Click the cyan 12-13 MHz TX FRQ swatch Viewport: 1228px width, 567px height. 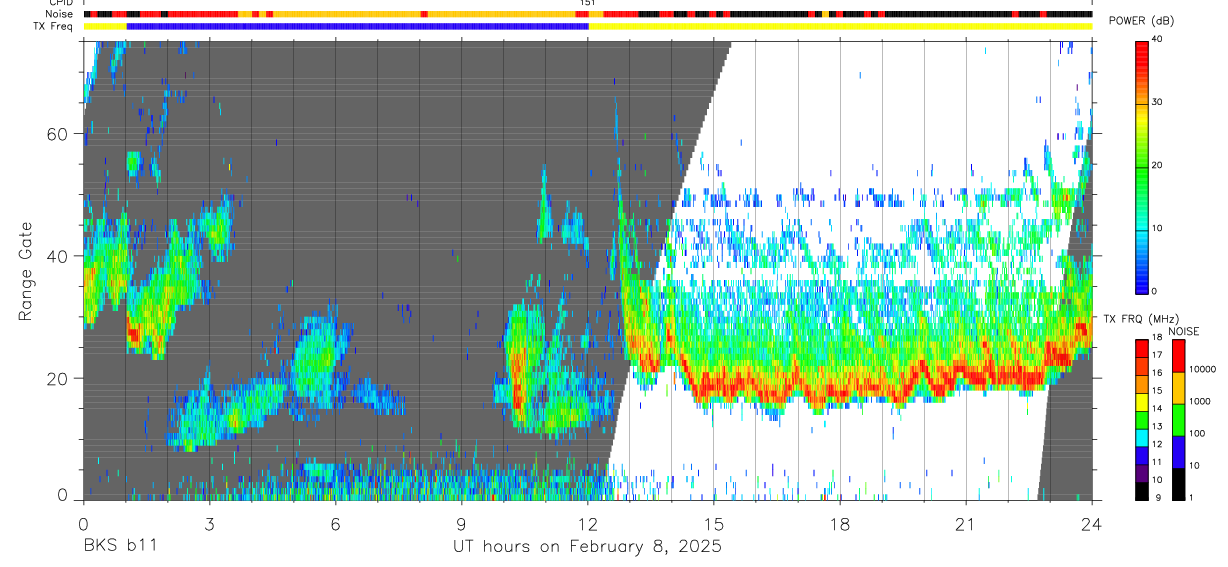tap(1141, 437)
